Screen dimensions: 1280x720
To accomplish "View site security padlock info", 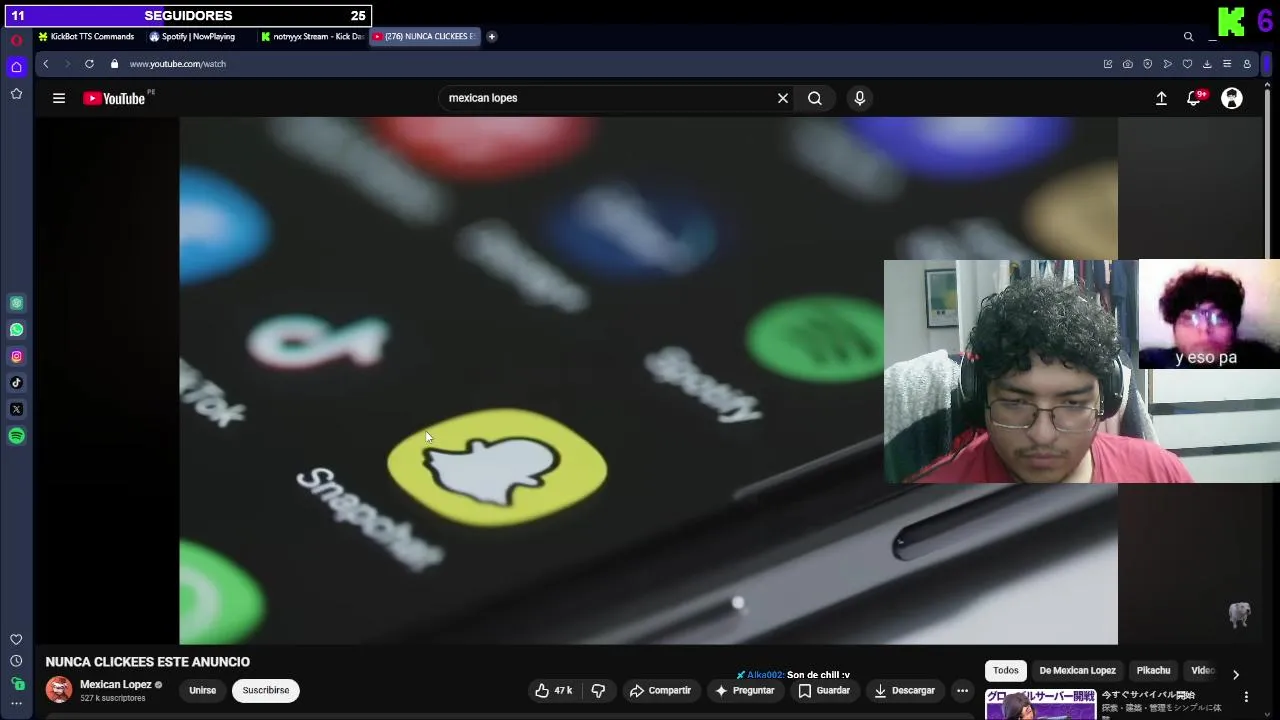I will click(x=114, y=64).
